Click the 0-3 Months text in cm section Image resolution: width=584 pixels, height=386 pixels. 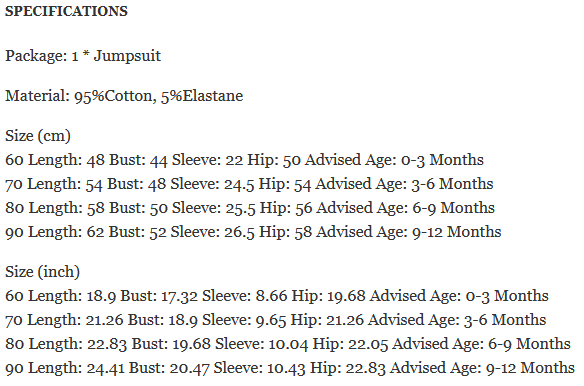pos(442,160)
